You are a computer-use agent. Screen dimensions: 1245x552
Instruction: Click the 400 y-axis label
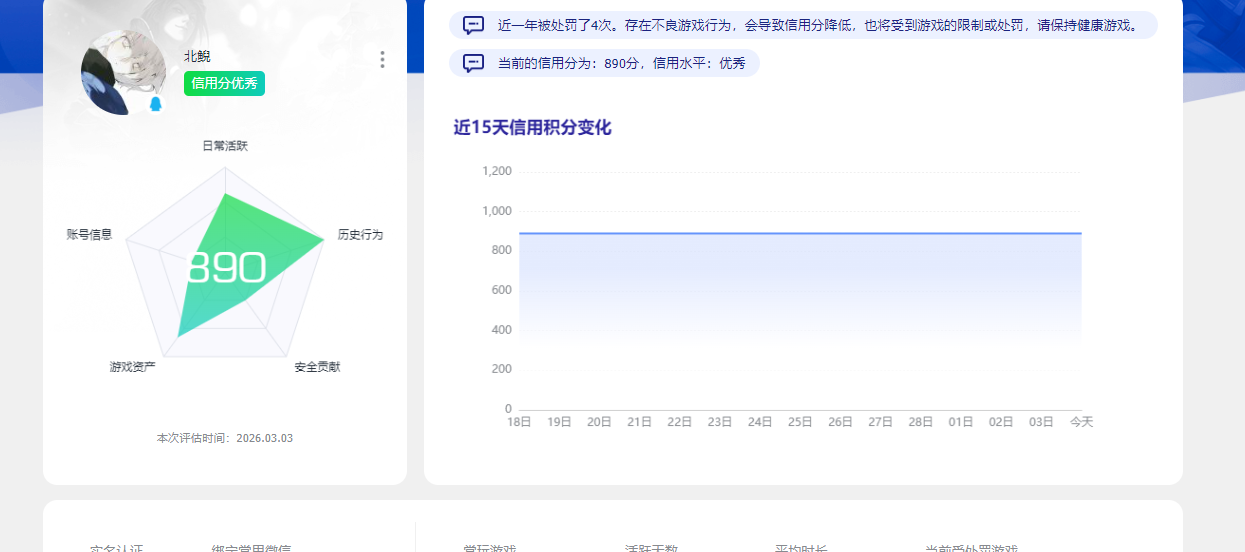click(502, 330)
